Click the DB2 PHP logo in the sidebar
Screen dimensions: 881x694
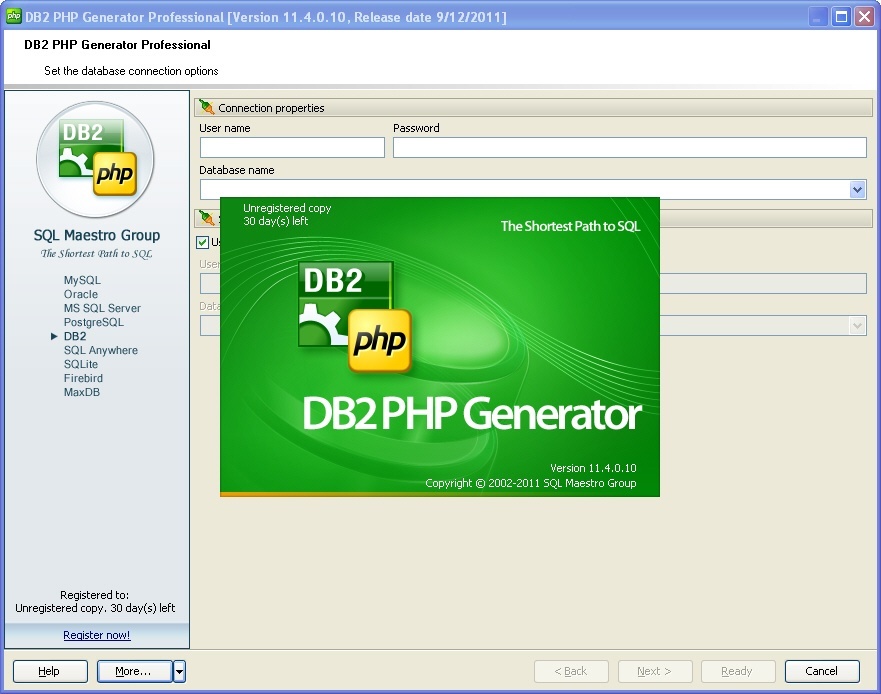(x=95, y=160)
